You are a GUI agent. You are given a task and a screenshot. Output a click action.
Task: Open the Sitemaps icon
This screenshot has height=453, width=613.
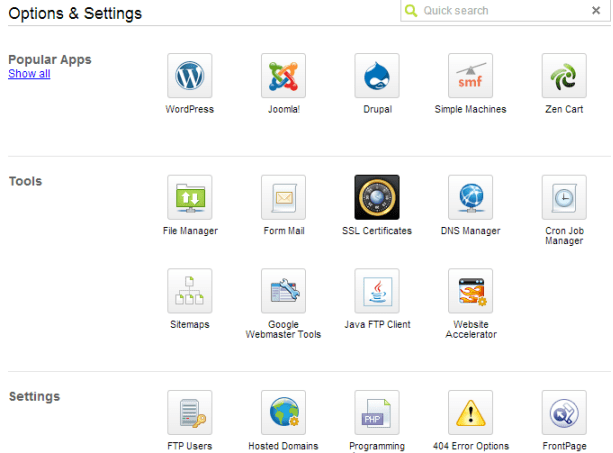pyautogui.click(x=190, y=291)
